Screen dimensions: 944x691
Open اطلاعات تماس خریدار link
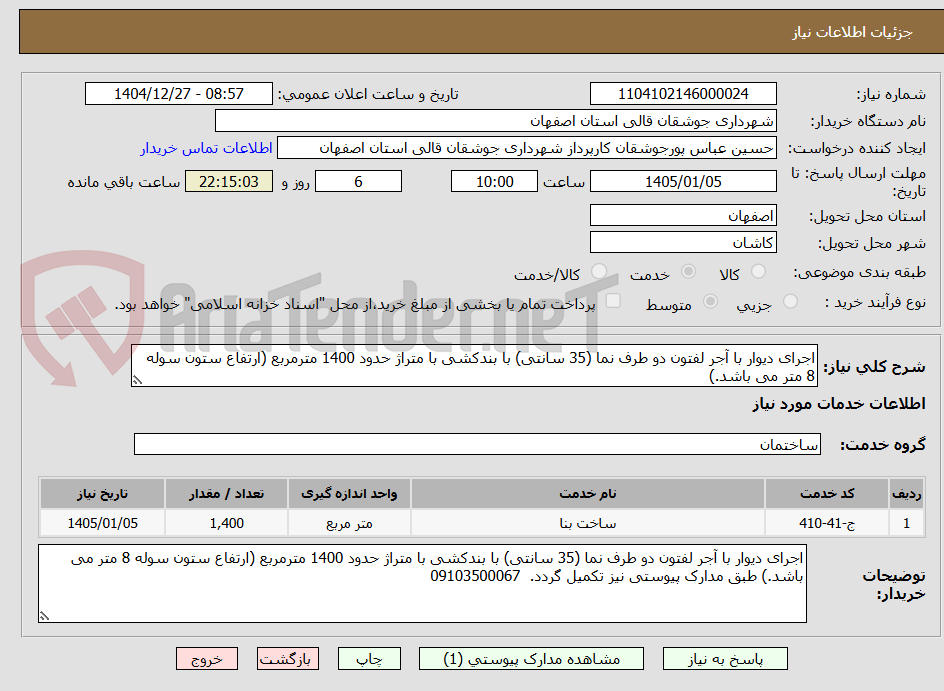point(206,148)
